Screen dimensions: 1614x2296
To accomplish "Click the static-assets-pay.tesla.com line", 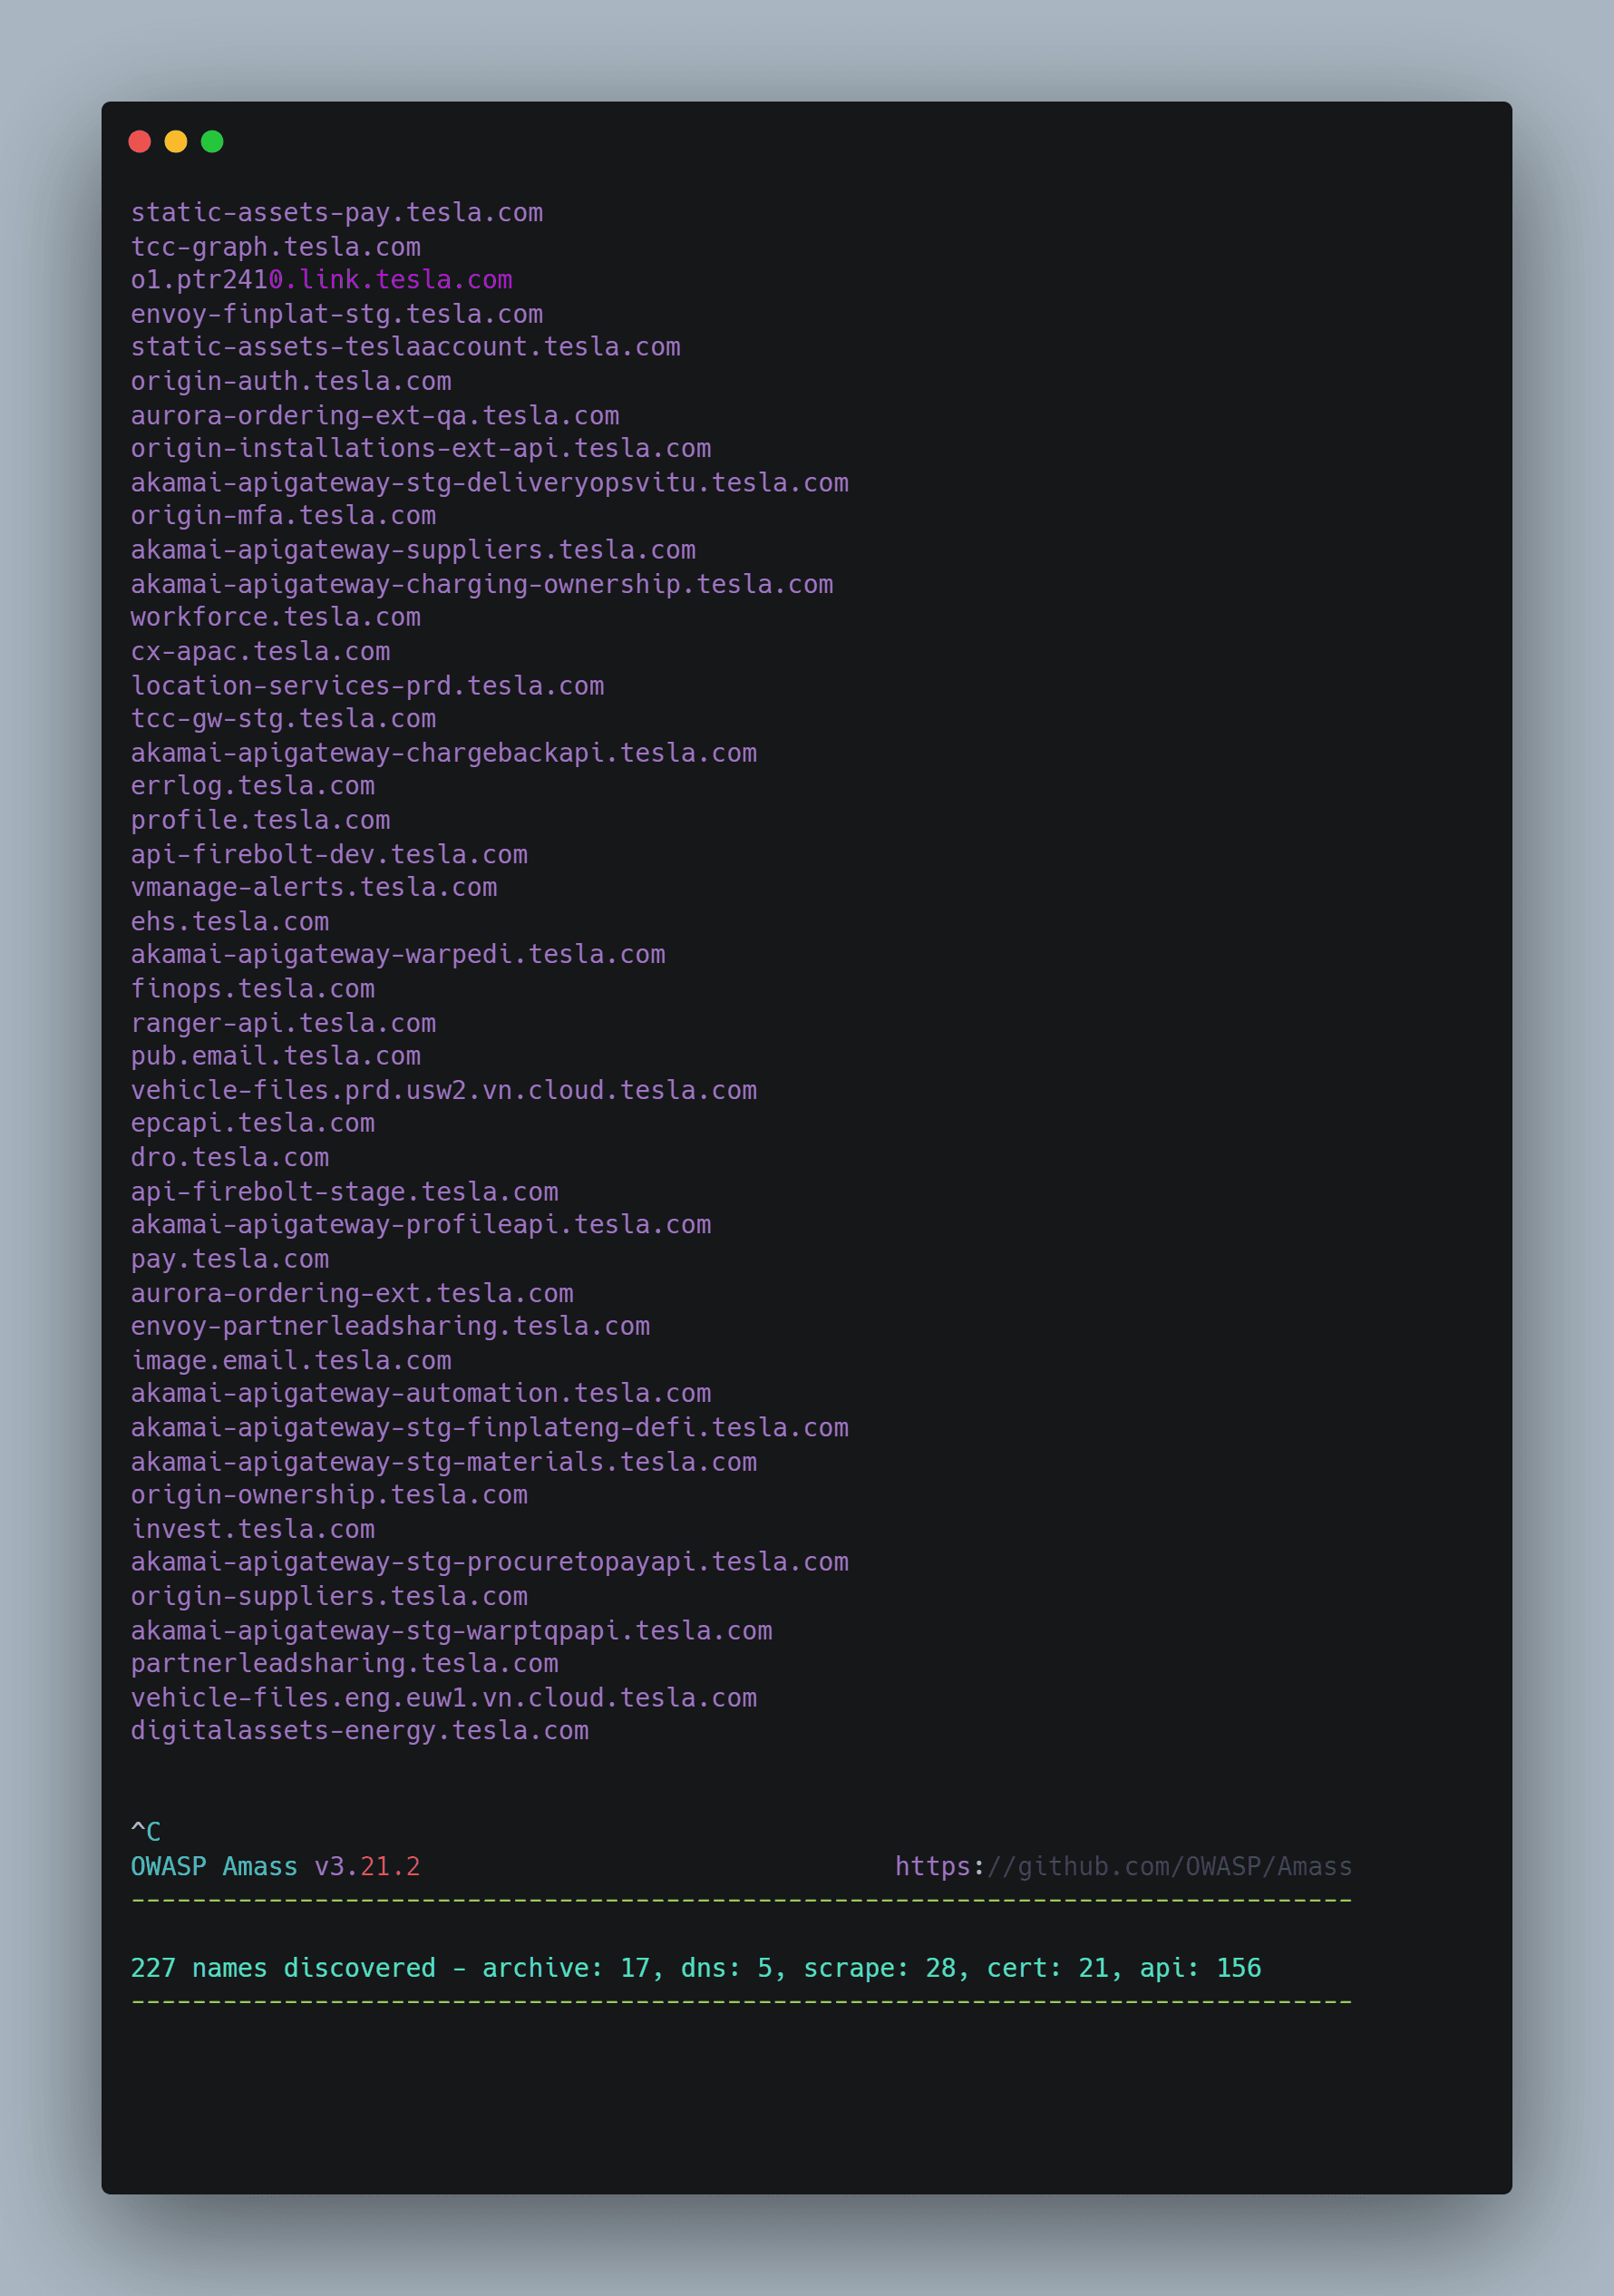I will 337,213.
